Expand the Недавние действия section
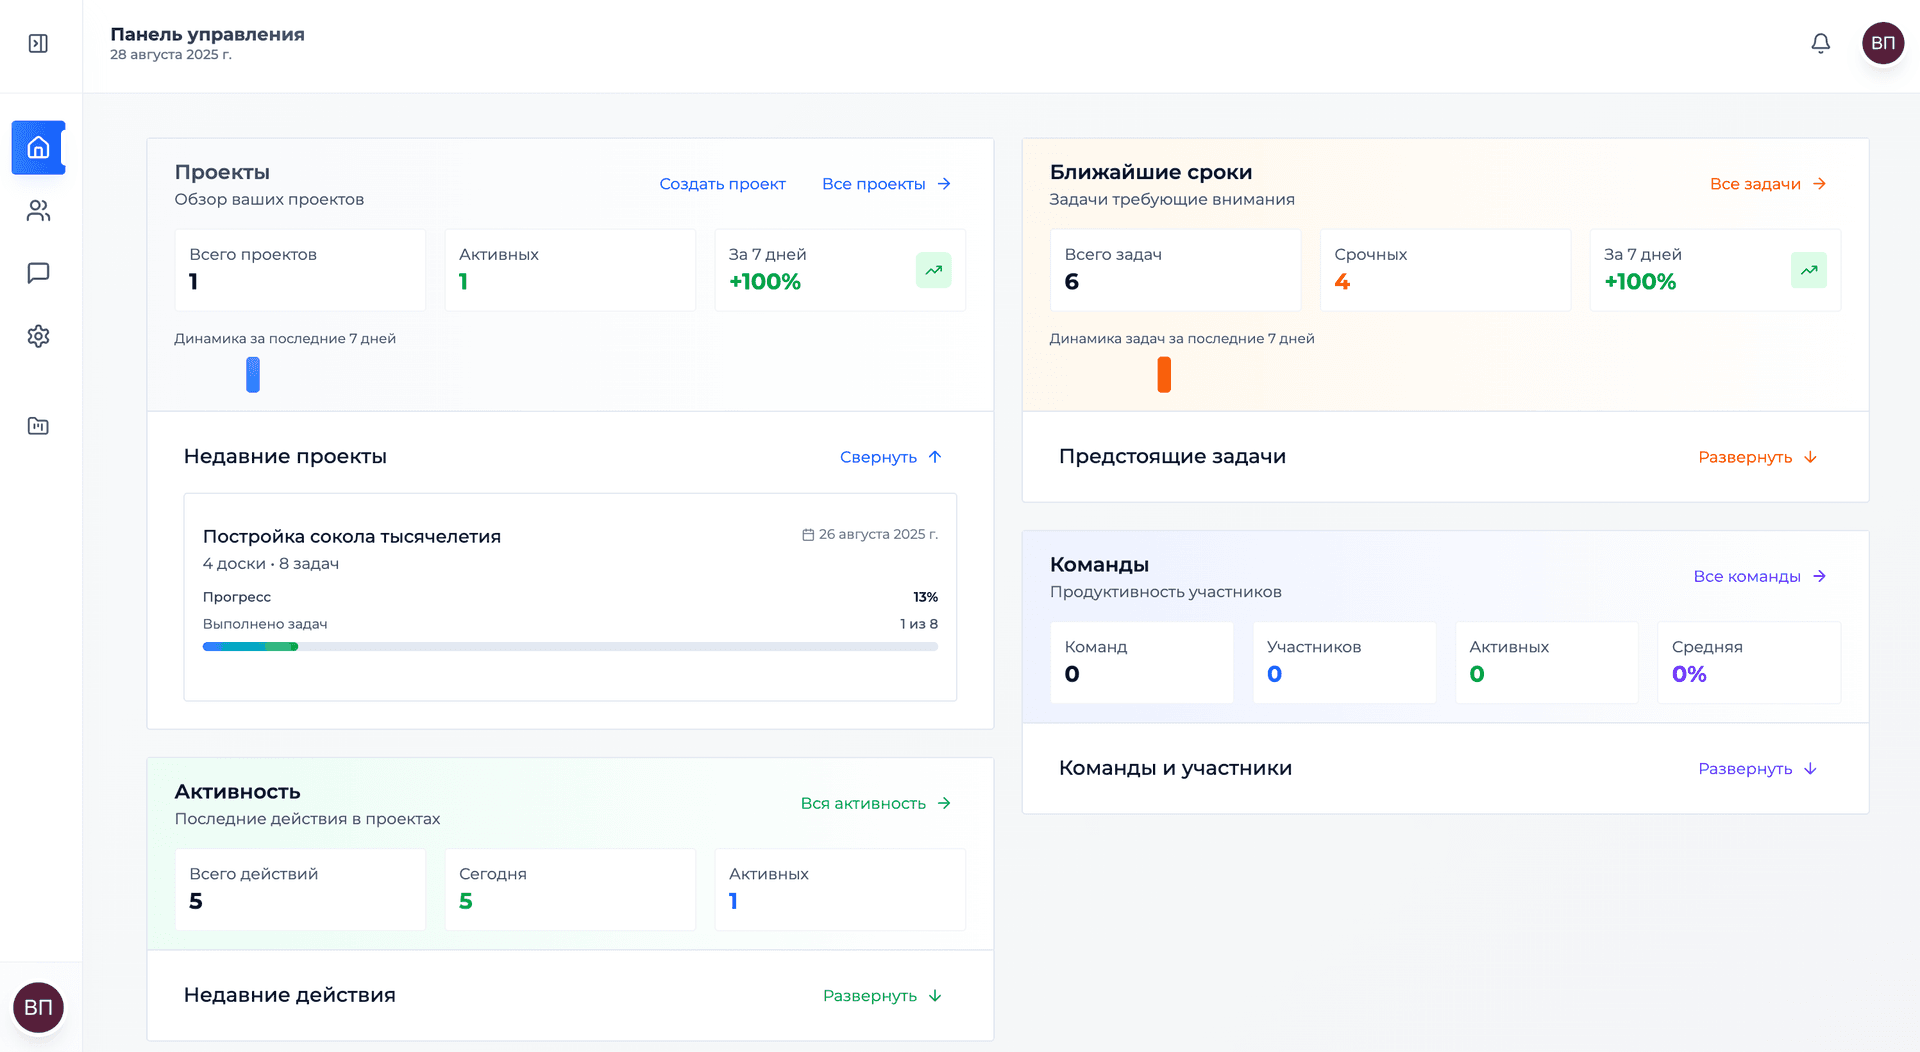1920x1052 pixels. (x=882, y=996)
